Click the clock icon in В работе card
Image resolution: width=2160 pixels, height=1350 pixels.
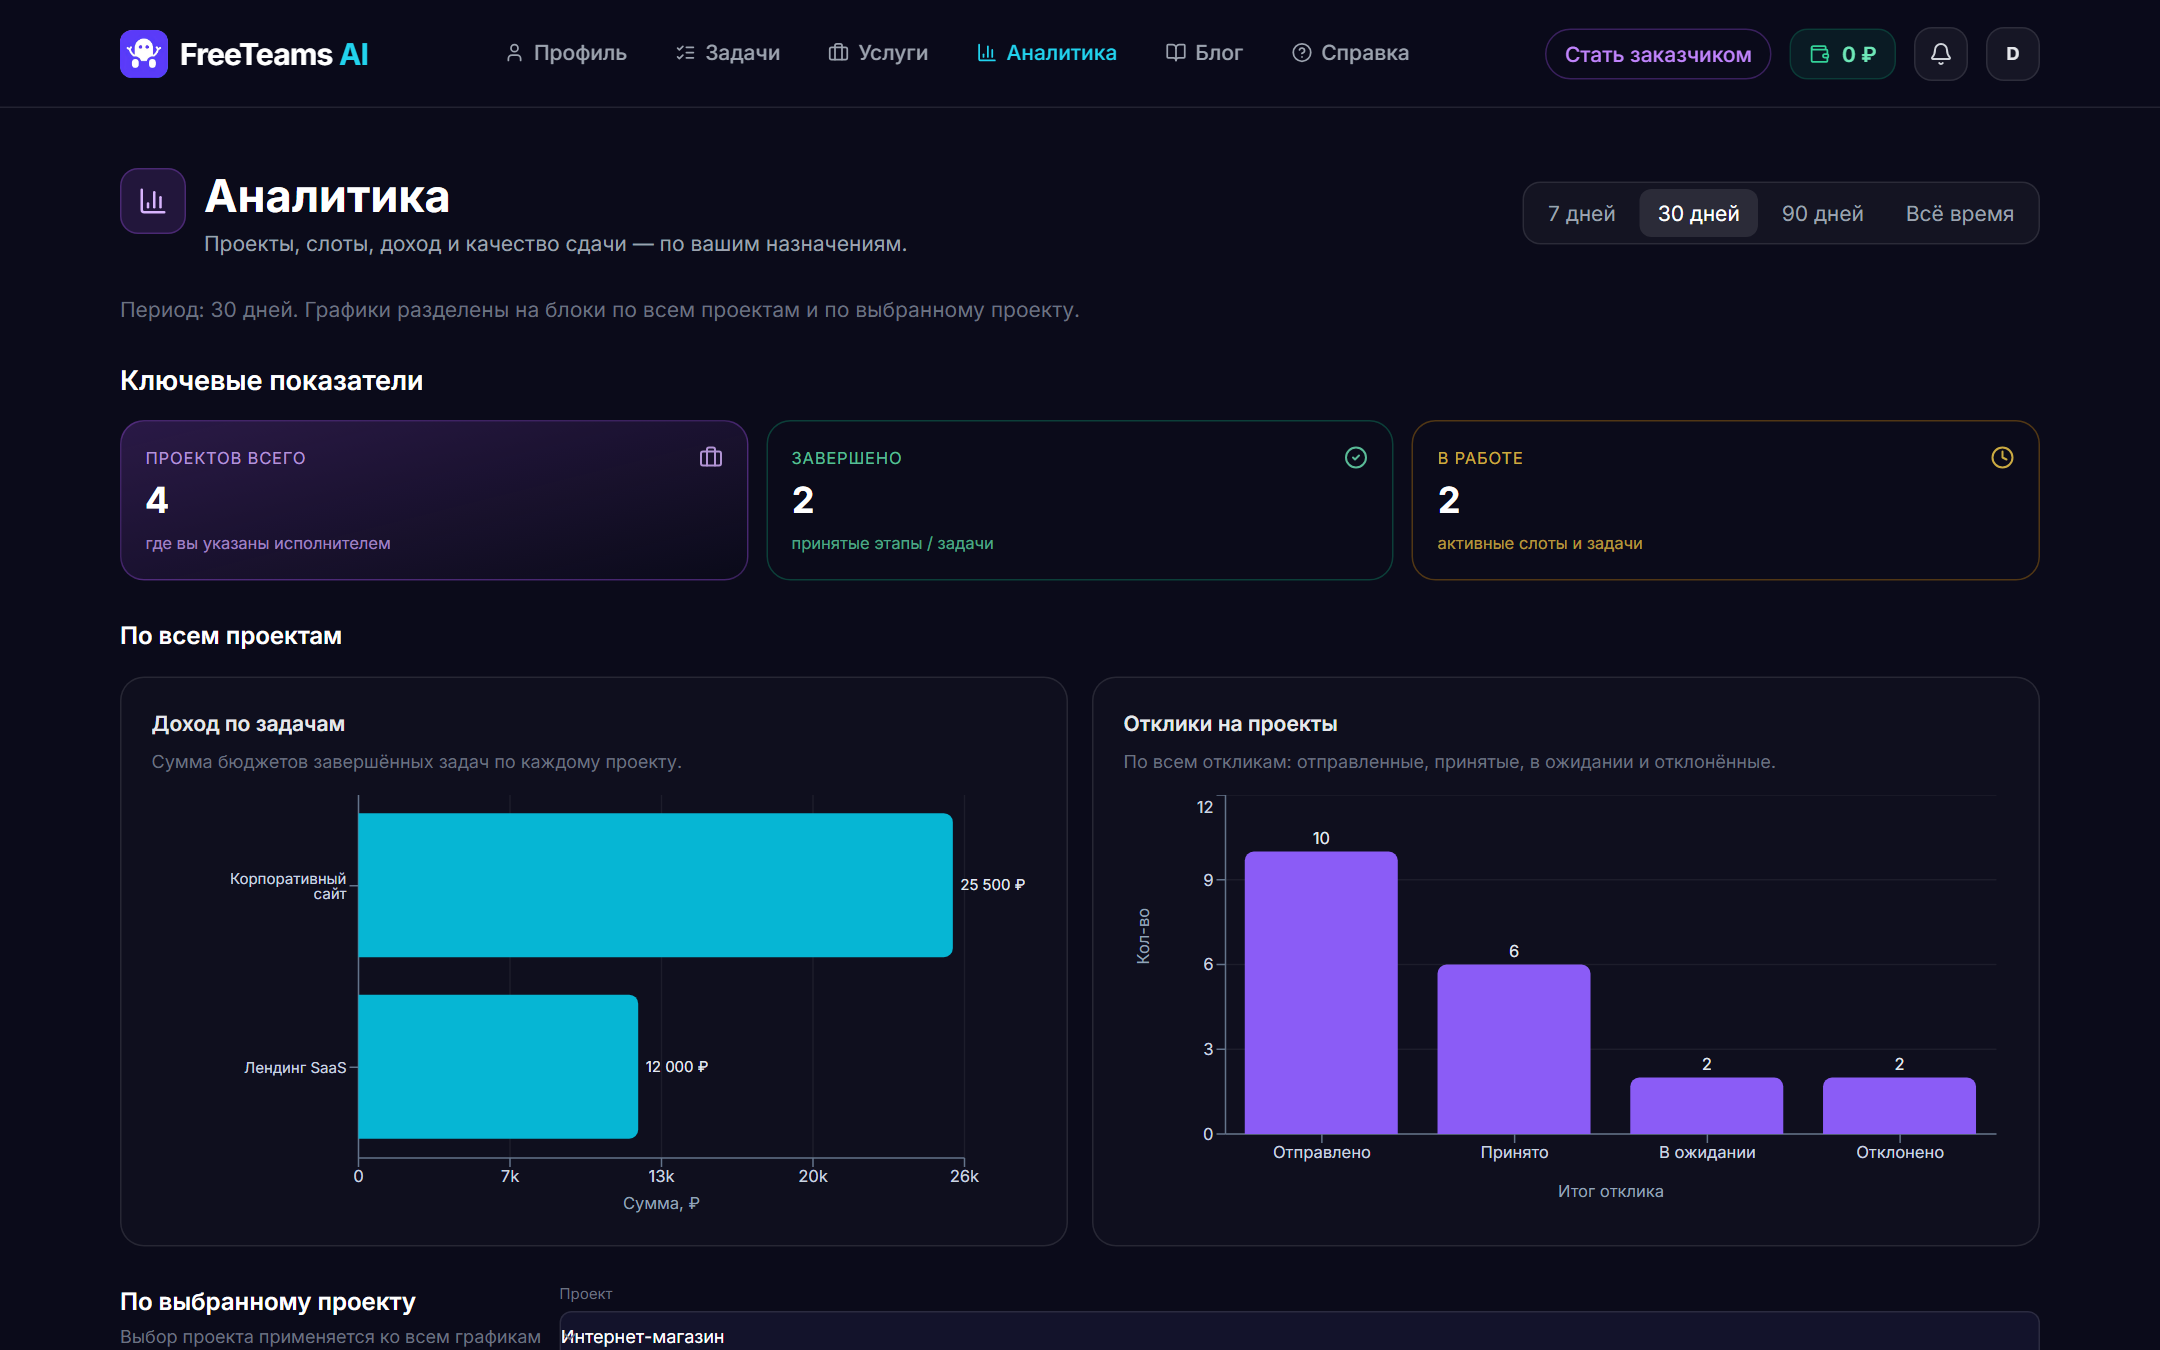pyautogui.click(x=2002, y=457)
